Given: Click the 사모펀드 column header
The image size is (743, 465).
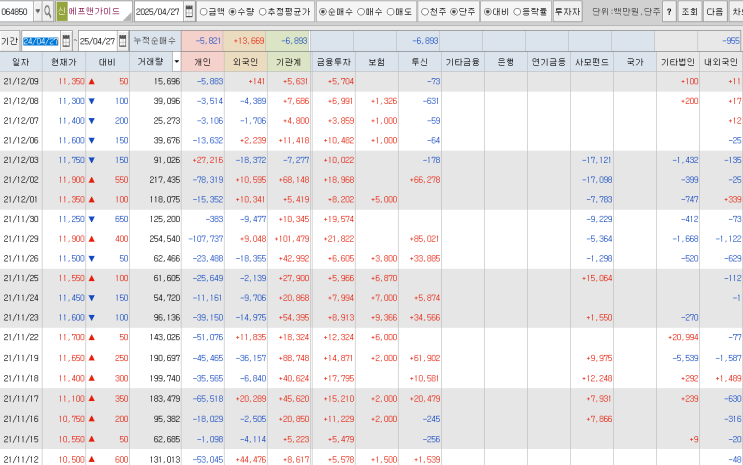Looking at the screenshot, I should click(x=592, y=62).
